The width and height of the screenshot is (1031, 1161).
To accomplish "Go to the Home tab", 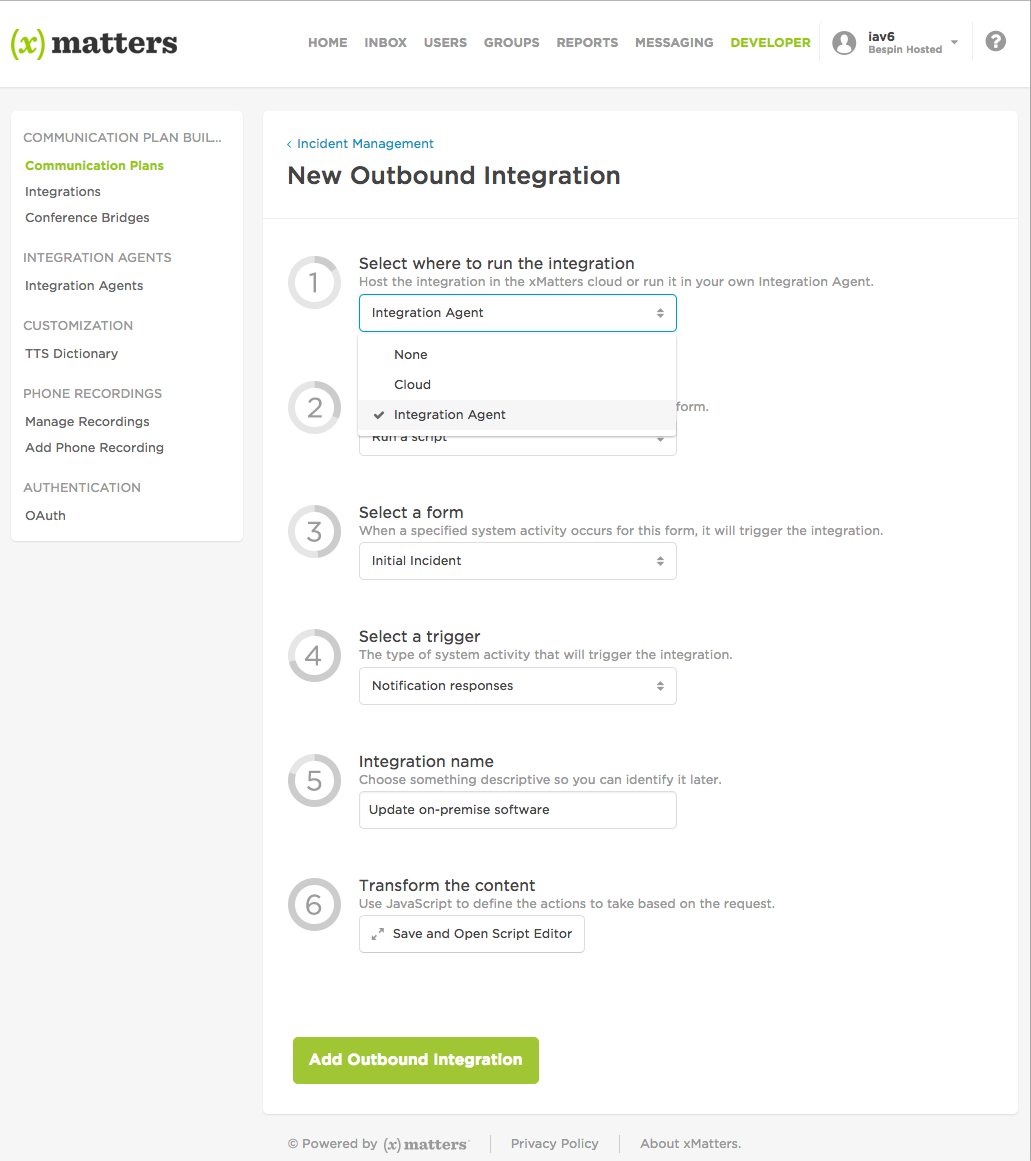I will point(327,43).
